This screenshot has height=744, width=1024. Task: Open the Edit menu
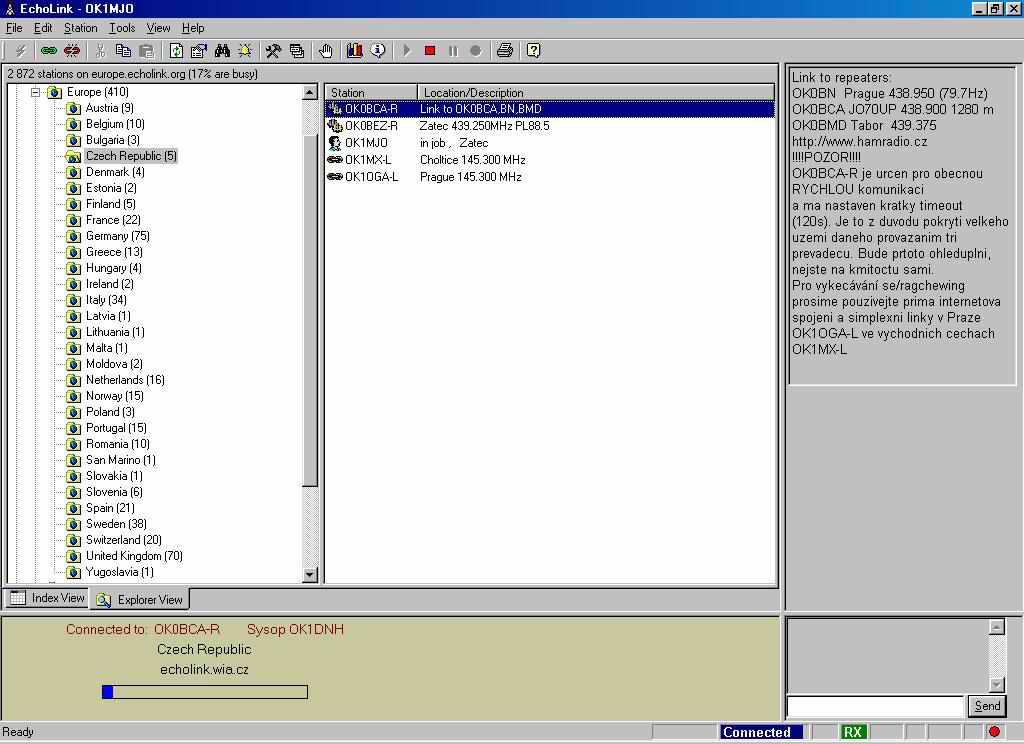tap(43, 28)
